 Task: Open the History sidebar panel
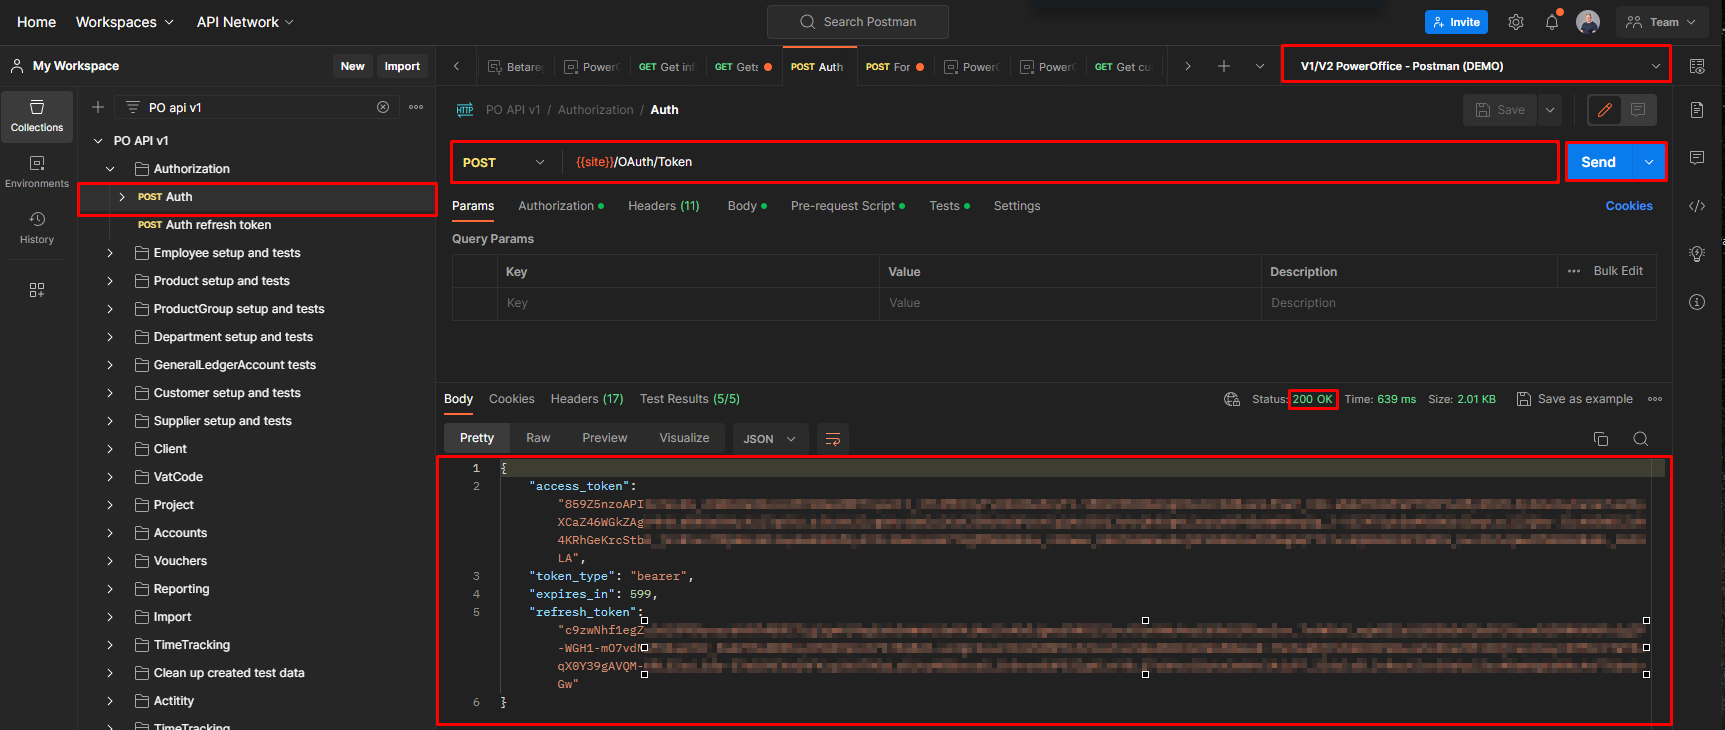tap(37, 227)
